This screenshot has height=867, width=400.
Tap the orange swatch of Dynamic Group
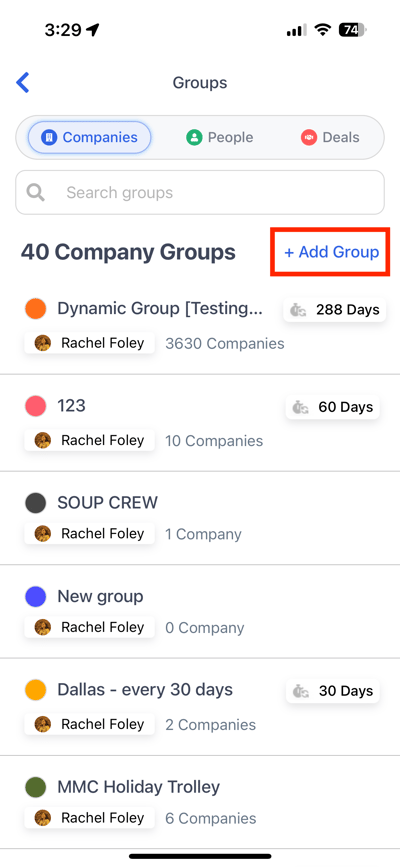pos(35,309)
